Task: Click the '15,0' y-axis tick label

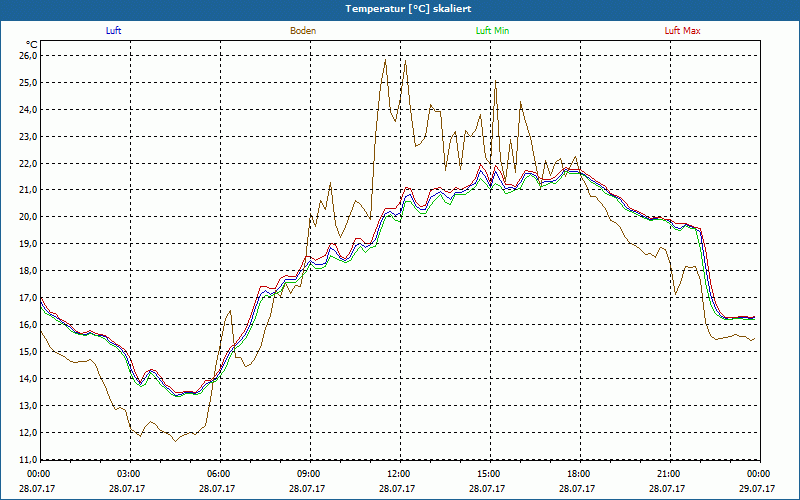Action: coord(29,352)
